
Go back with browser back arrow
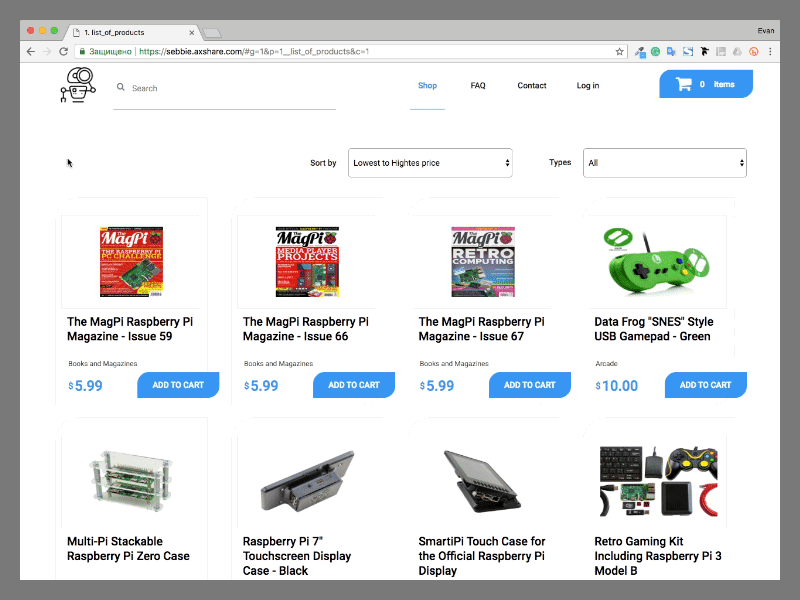[x=31, y=52]
